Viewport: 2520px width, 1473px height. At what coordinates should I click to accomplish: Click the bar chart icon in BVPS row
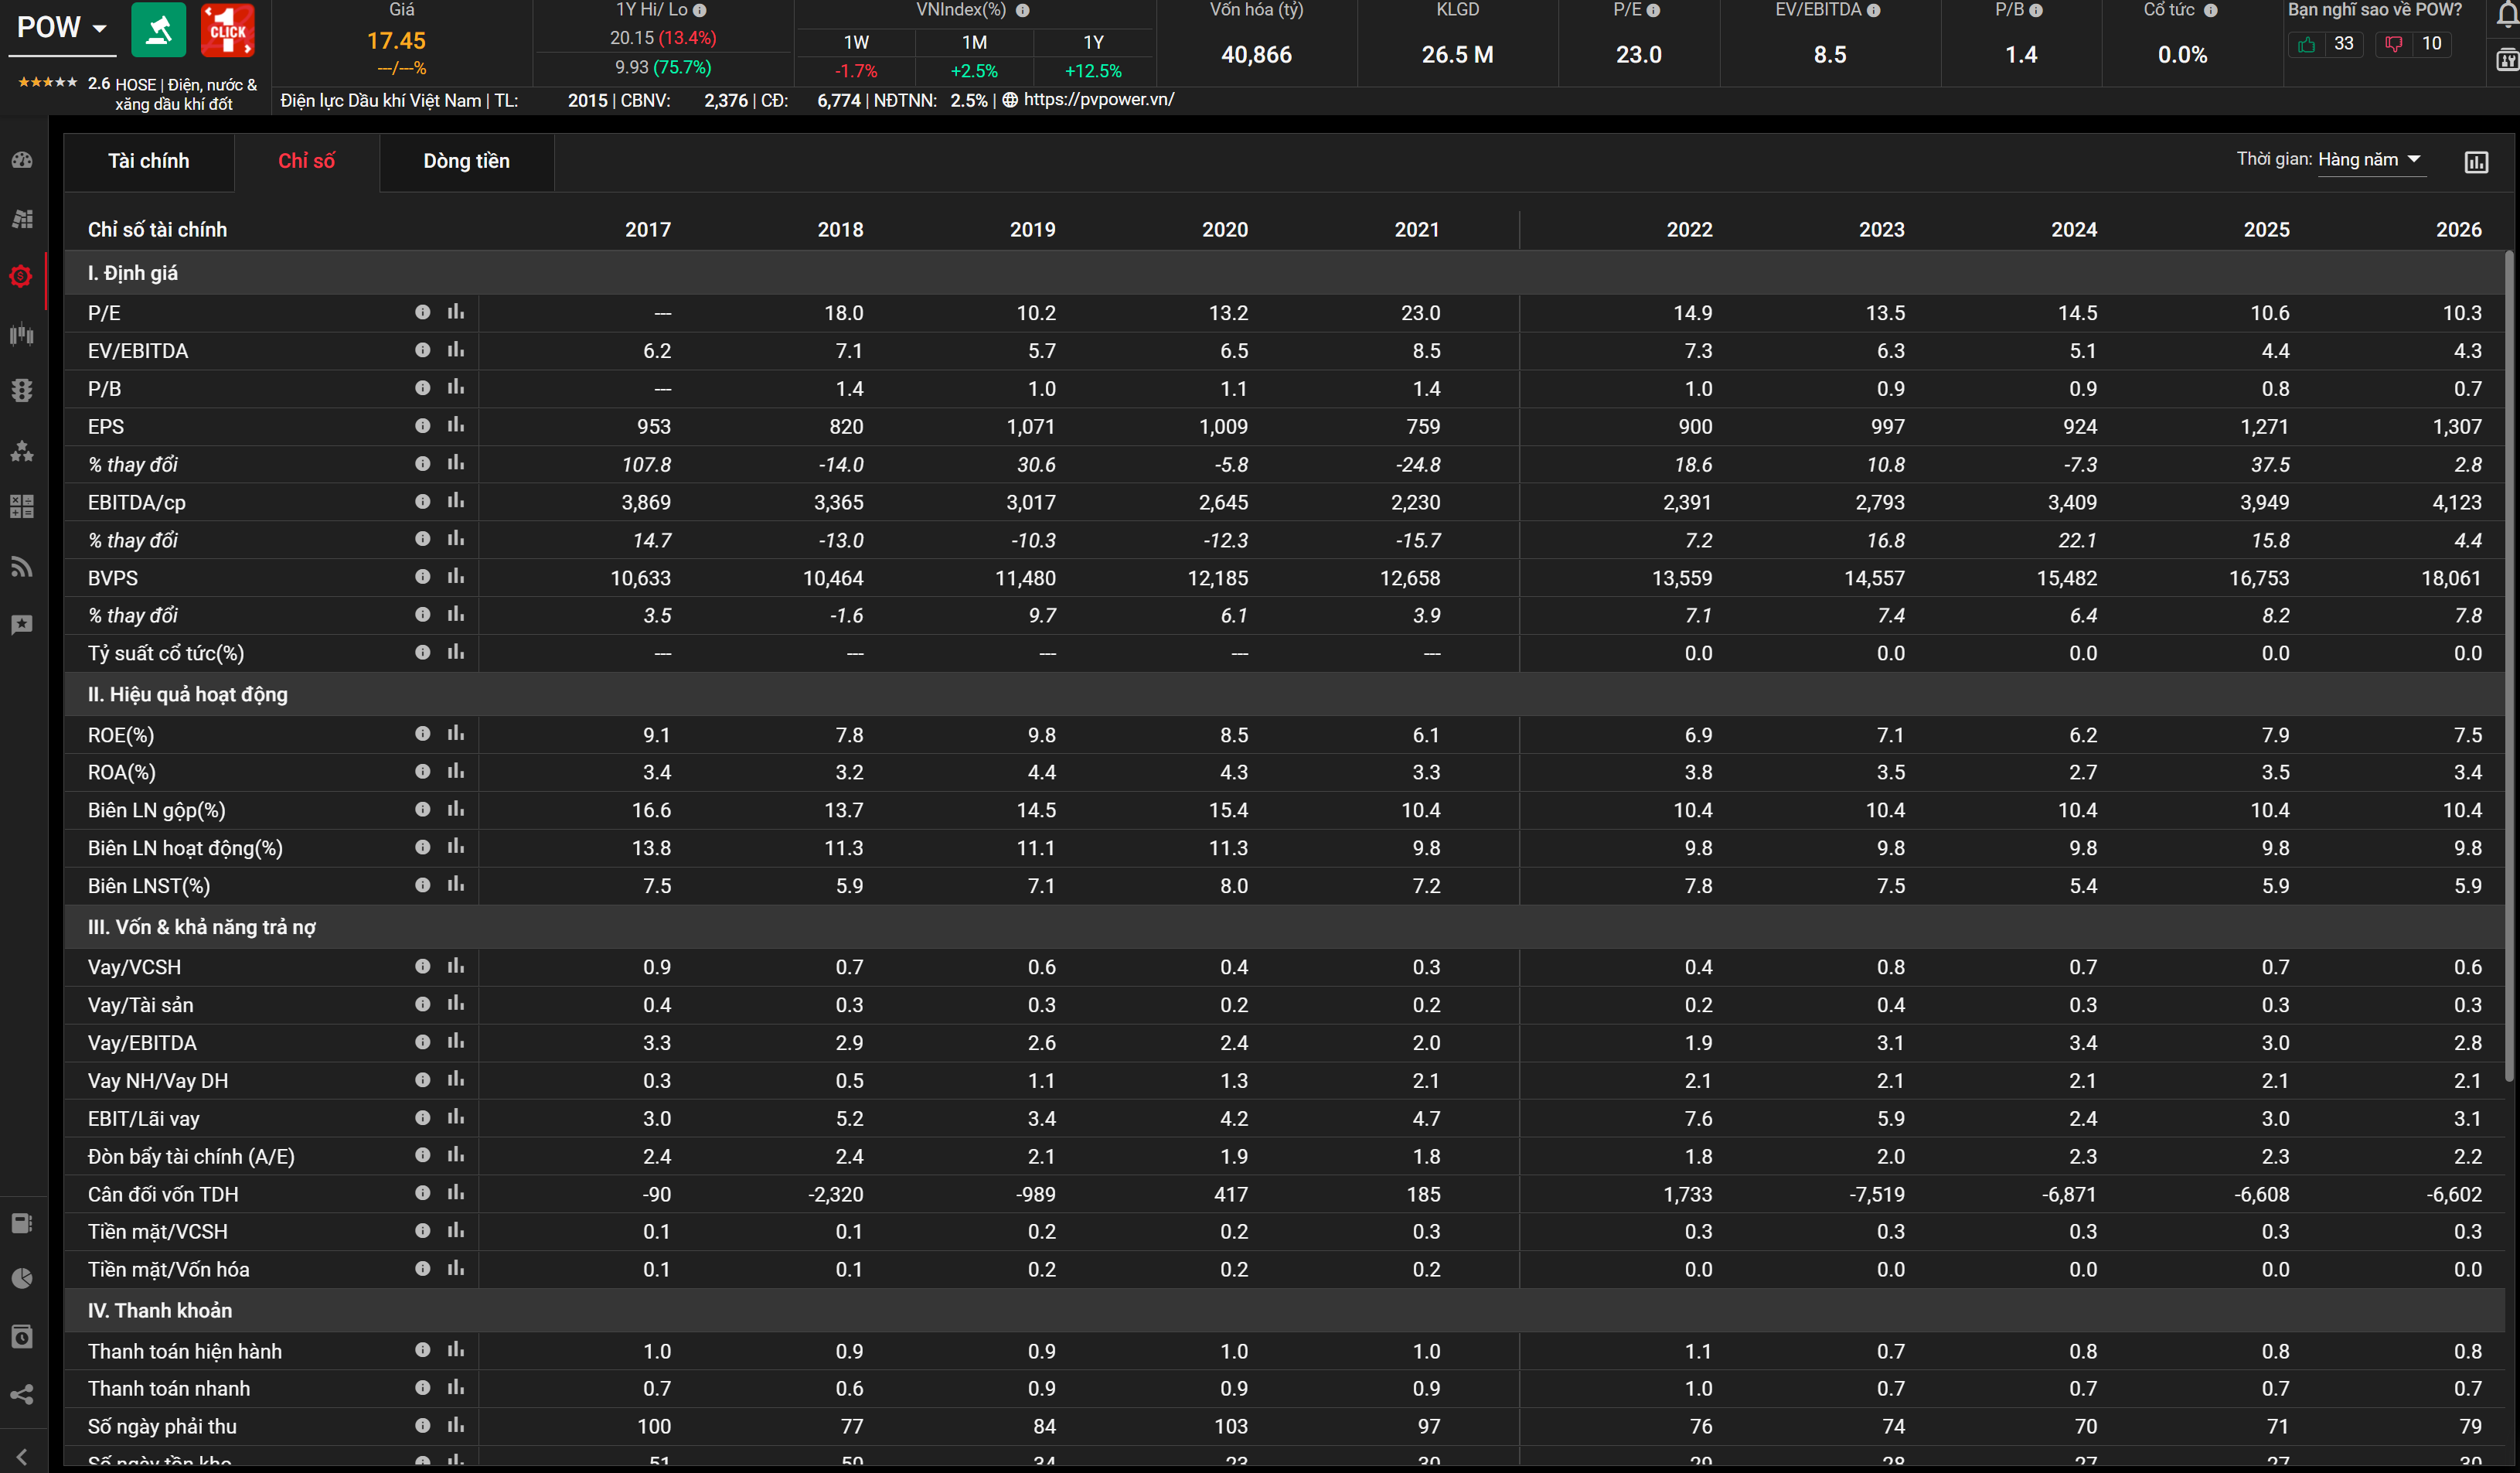456,577
